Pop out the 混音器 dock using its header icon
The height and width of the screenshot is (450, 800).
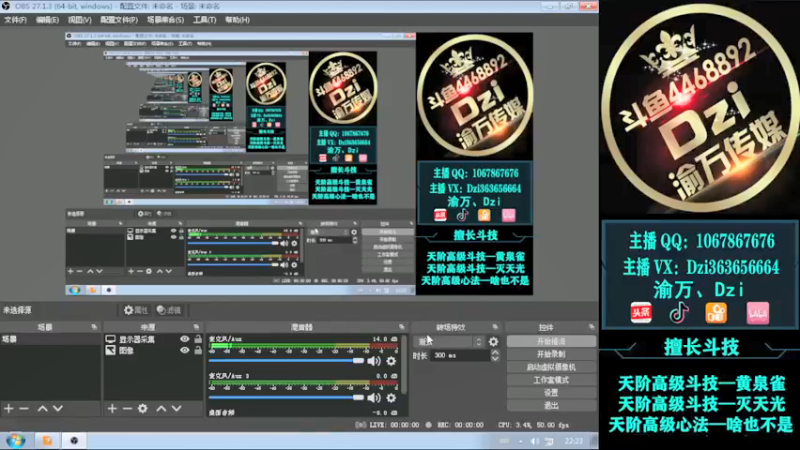point(402,327)
